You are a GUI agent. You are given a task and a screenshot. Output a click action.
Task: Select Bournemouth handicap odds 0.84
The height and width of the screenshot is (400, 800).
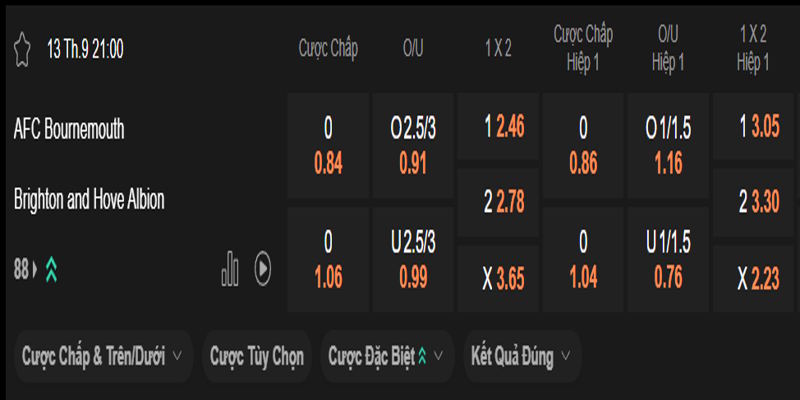pyautogui.click(x=328, y=146)
